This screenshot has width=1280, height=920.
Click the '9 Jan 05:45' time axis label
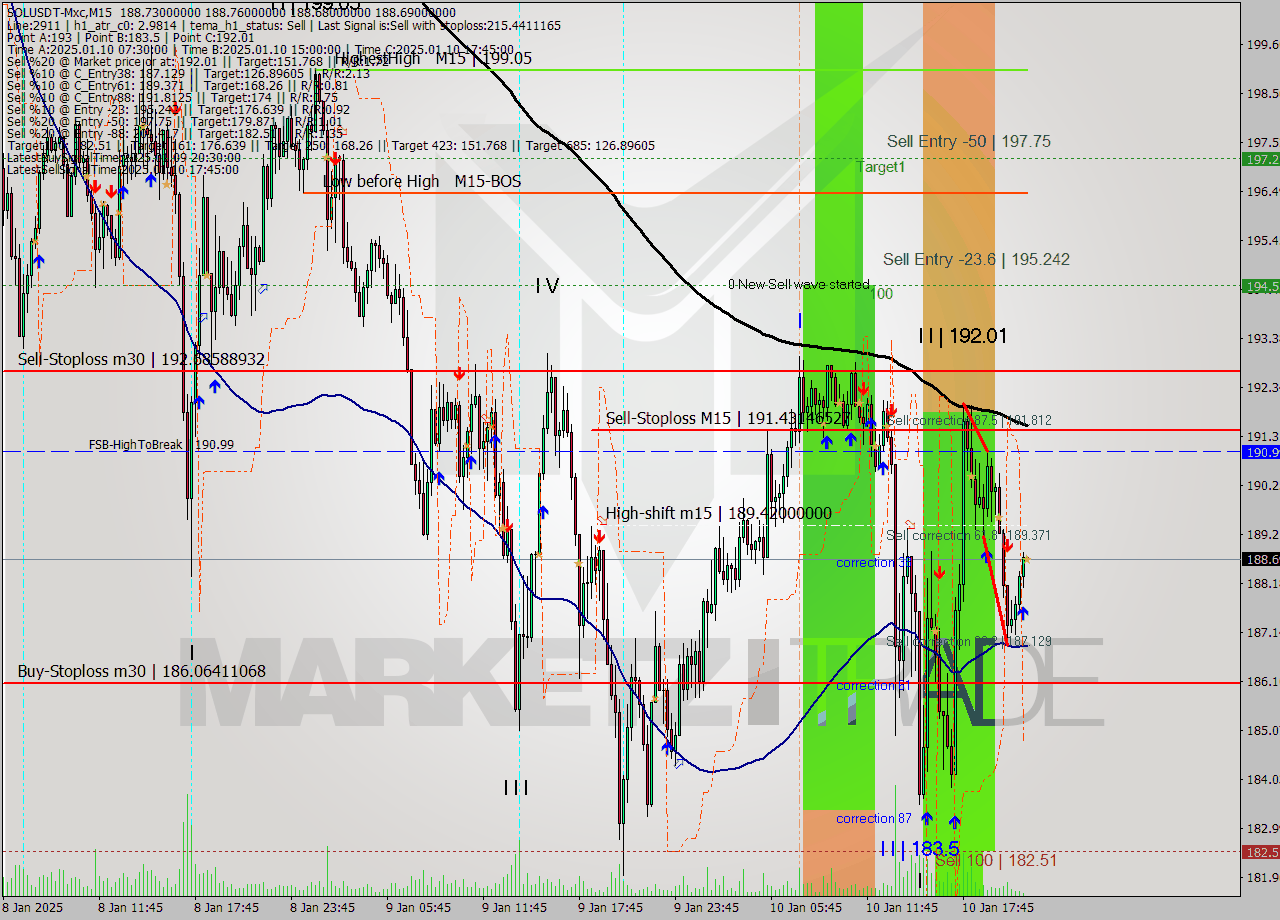click(418, 908)
